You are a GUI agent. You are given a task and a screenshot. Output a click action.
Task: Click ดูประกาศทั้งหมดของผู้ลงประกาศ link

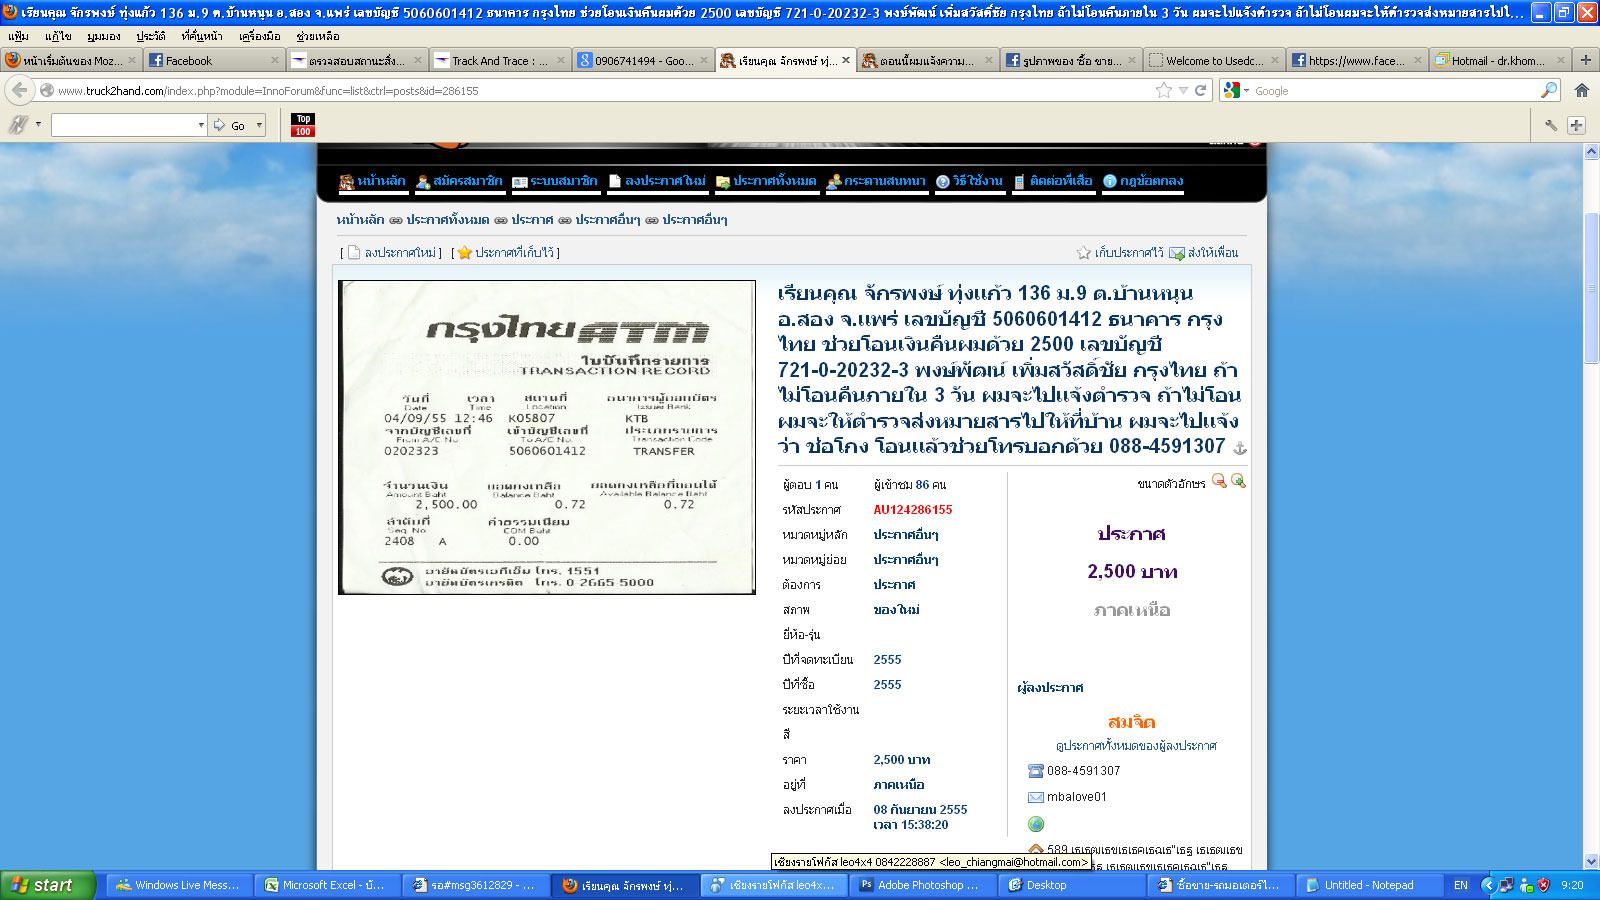1136,746
